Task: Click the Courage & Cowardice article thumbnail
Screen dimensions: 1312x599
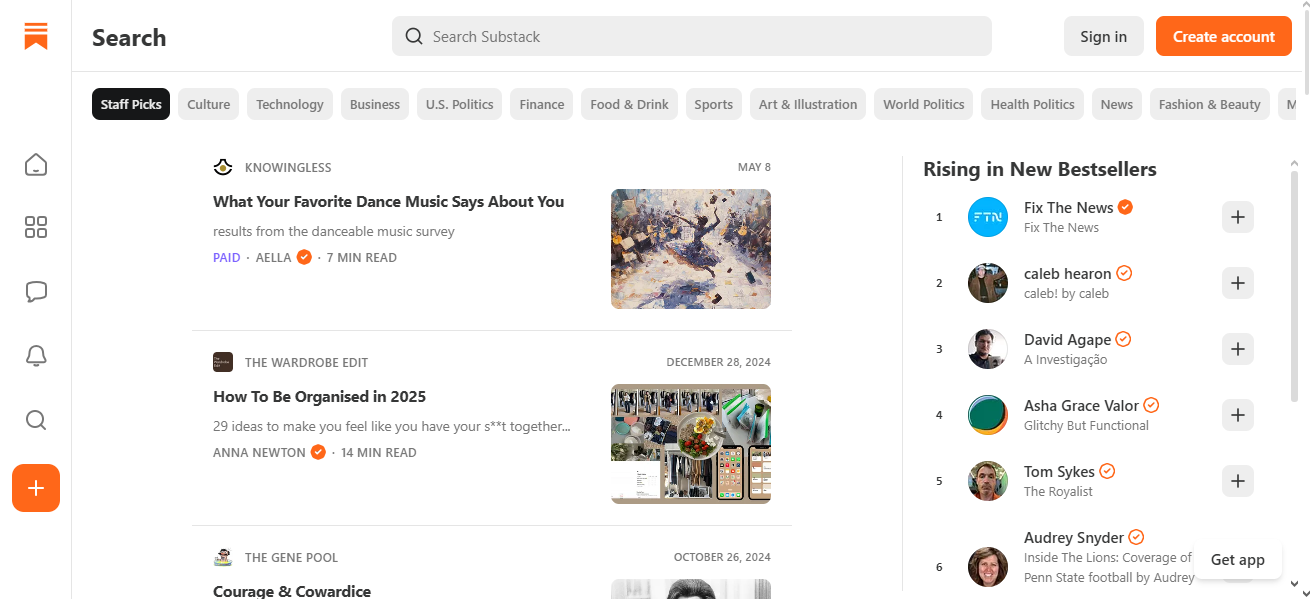Action: 691,589
